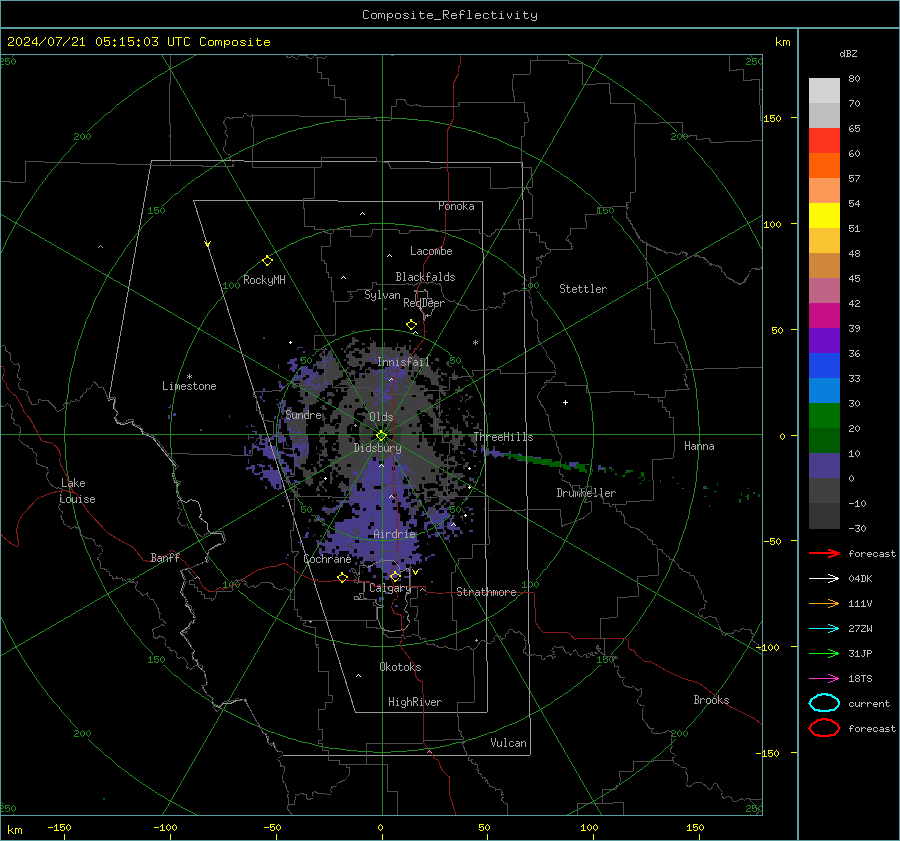
Task: Click the yellow diamond marker beside RockyMH
Action: point(267,261)
